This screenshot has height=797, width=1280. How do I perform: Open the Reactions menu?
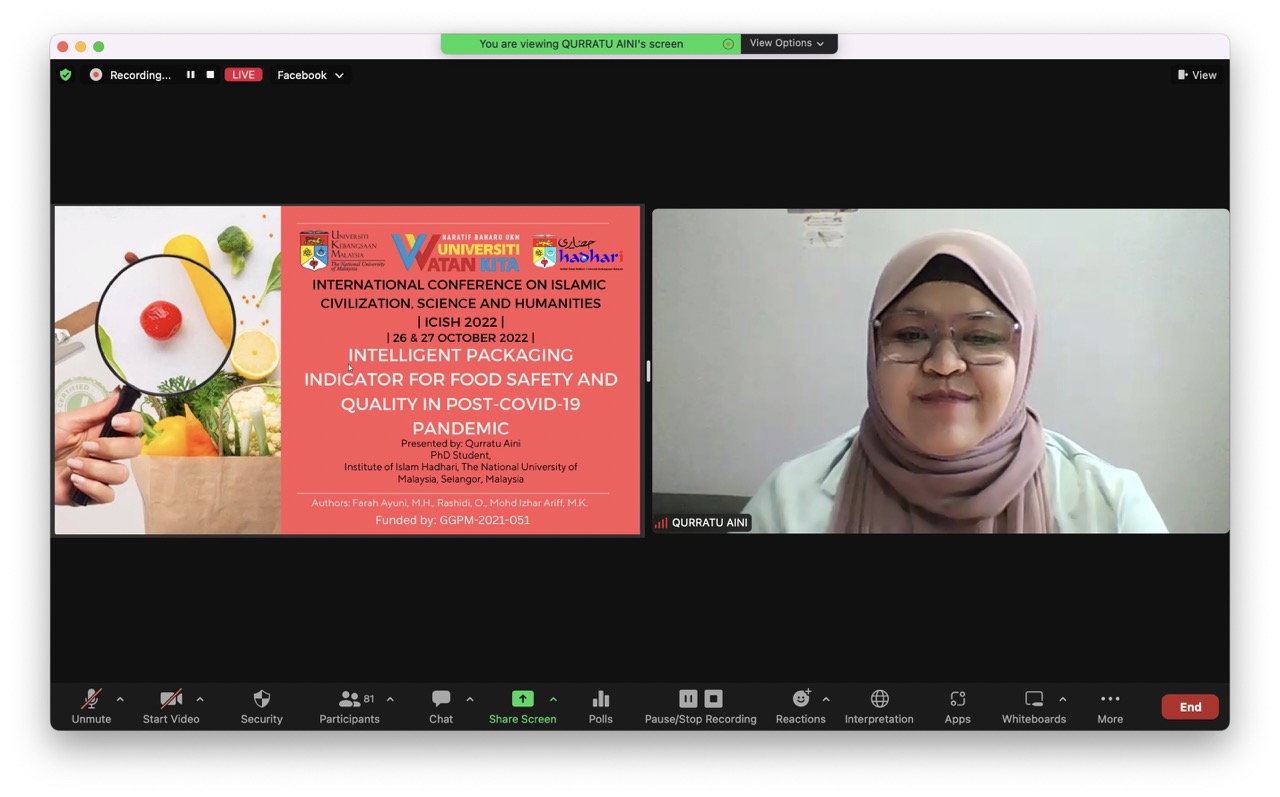[800, 706]
